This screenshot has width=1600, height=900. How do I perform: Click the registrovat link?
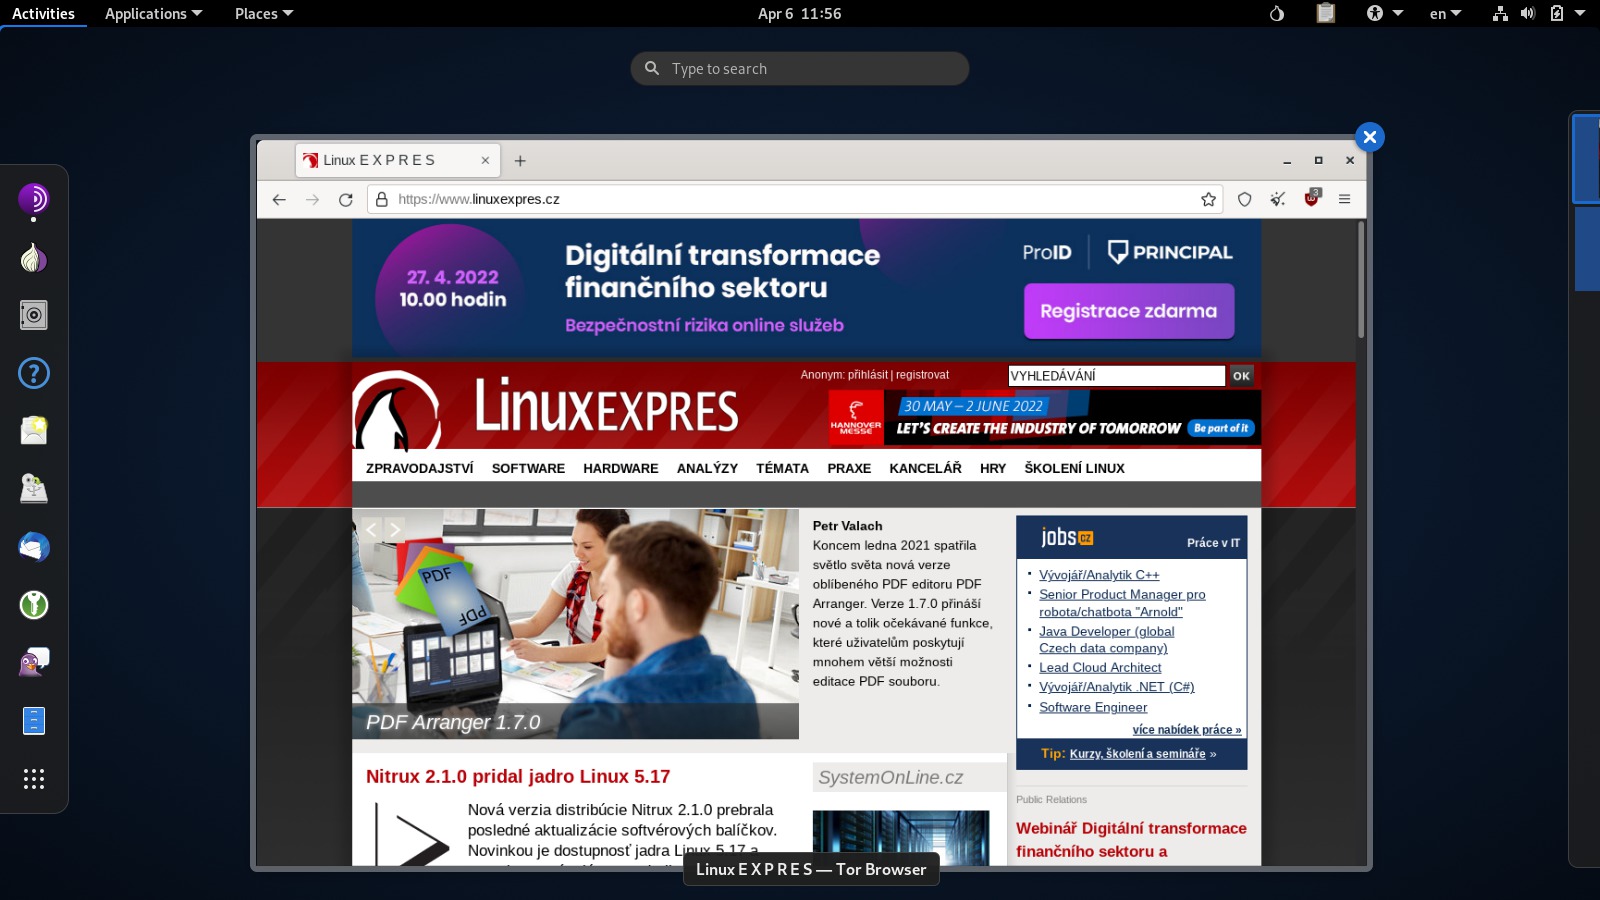[922, 375]
